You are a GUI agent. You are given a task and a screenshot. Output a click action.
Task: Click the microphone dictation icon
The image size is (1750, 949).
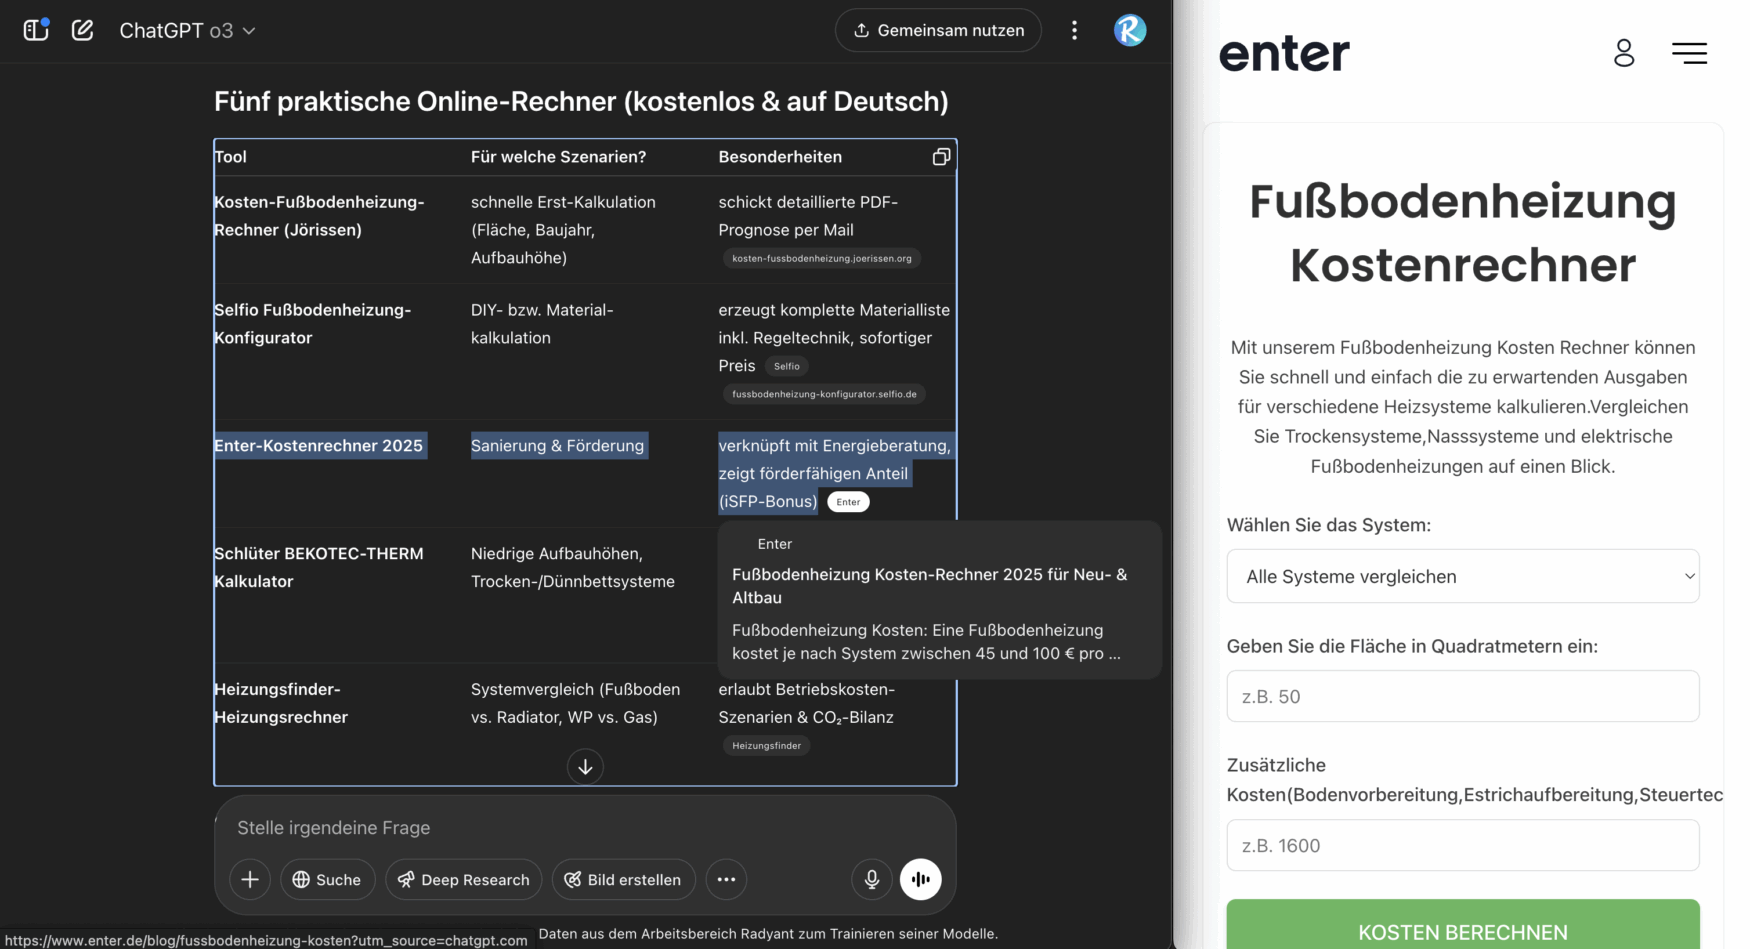click(872, 879)
